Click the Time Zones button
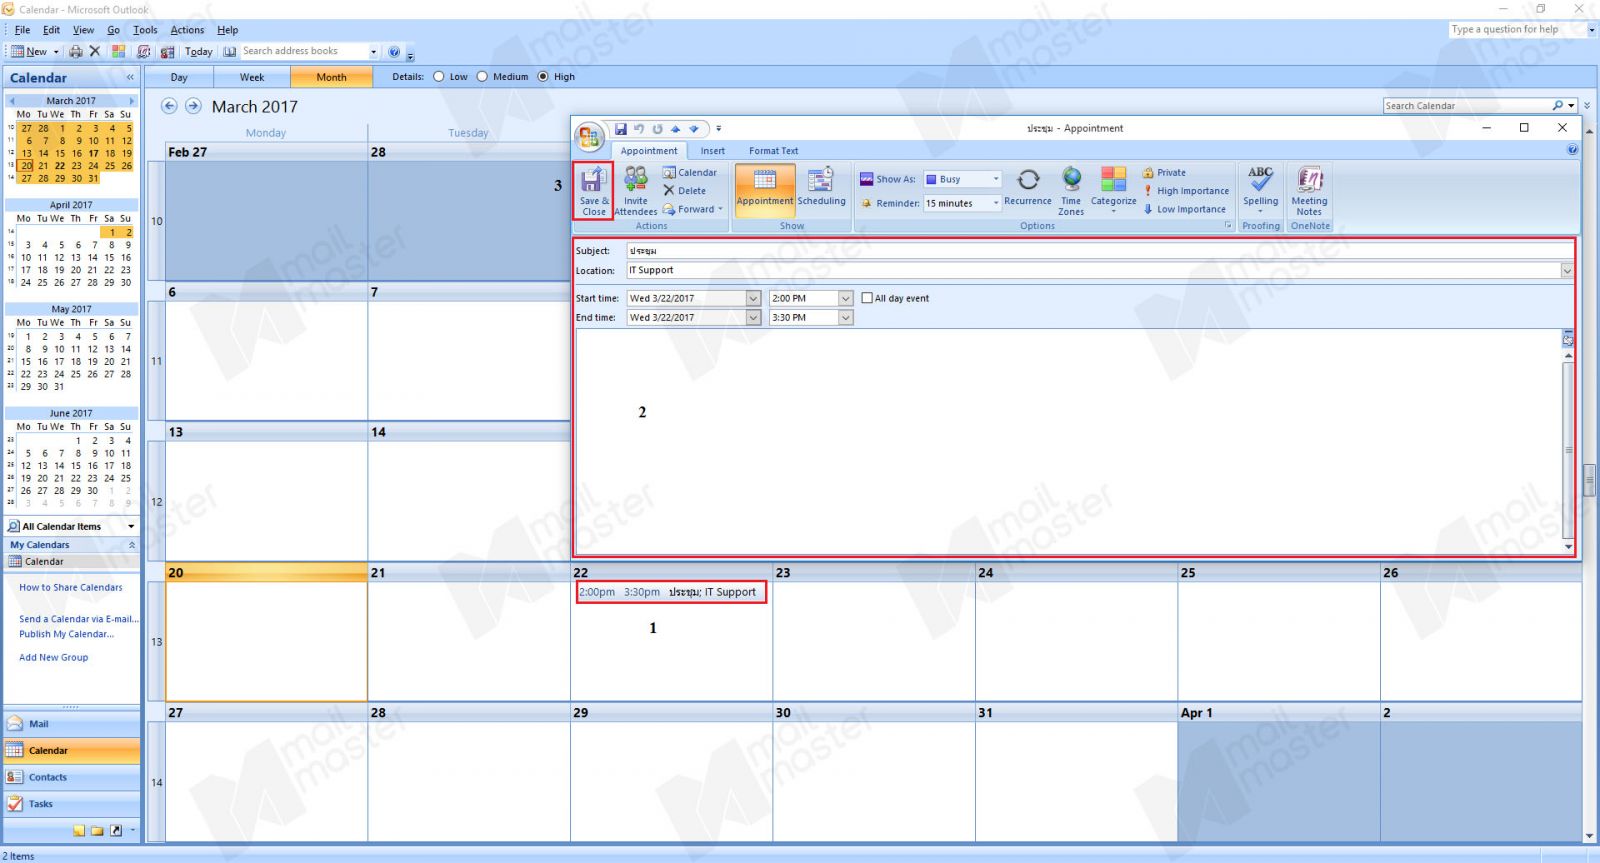The height and width of the screenshot is (863, 1600). 1071,191
